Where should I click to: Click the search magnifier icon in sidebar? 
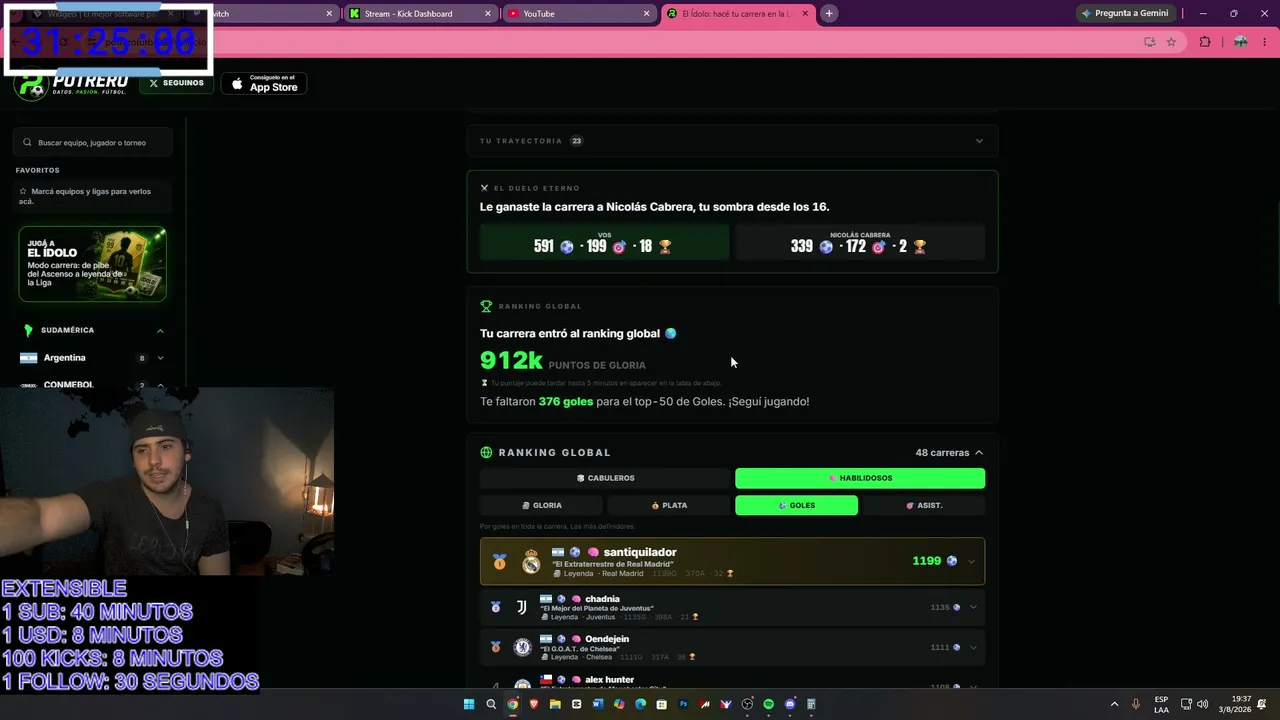click(x=28, y=143)
